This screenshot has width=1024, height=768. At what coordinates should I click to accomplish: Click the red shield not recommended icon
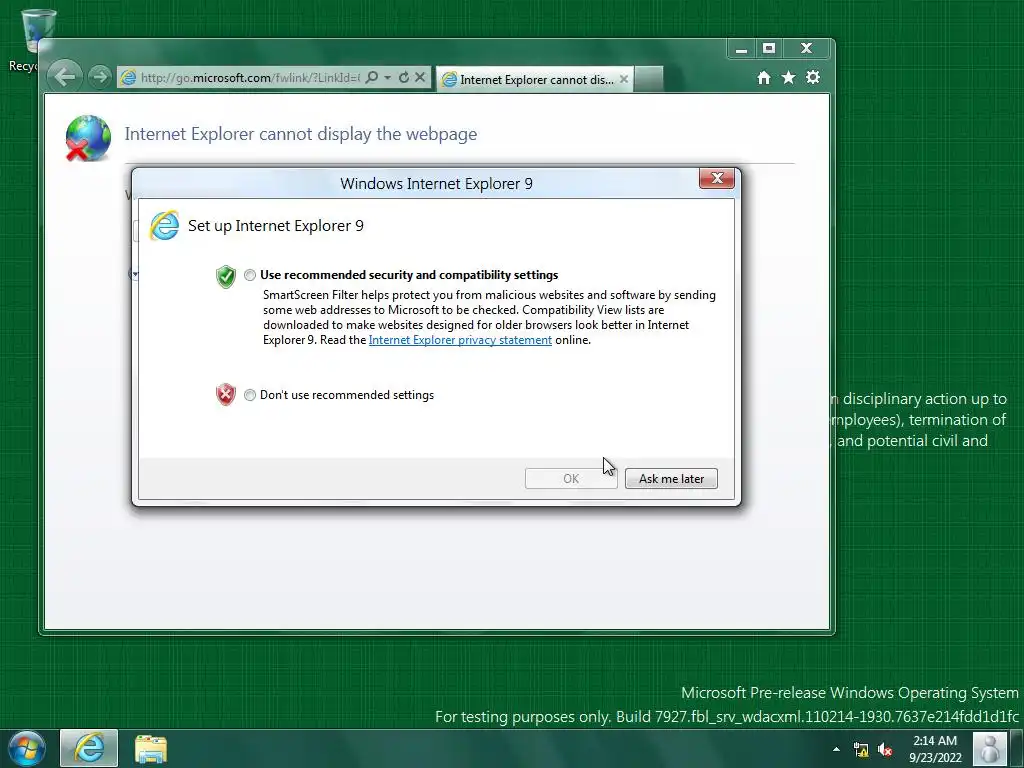point(225,394)
